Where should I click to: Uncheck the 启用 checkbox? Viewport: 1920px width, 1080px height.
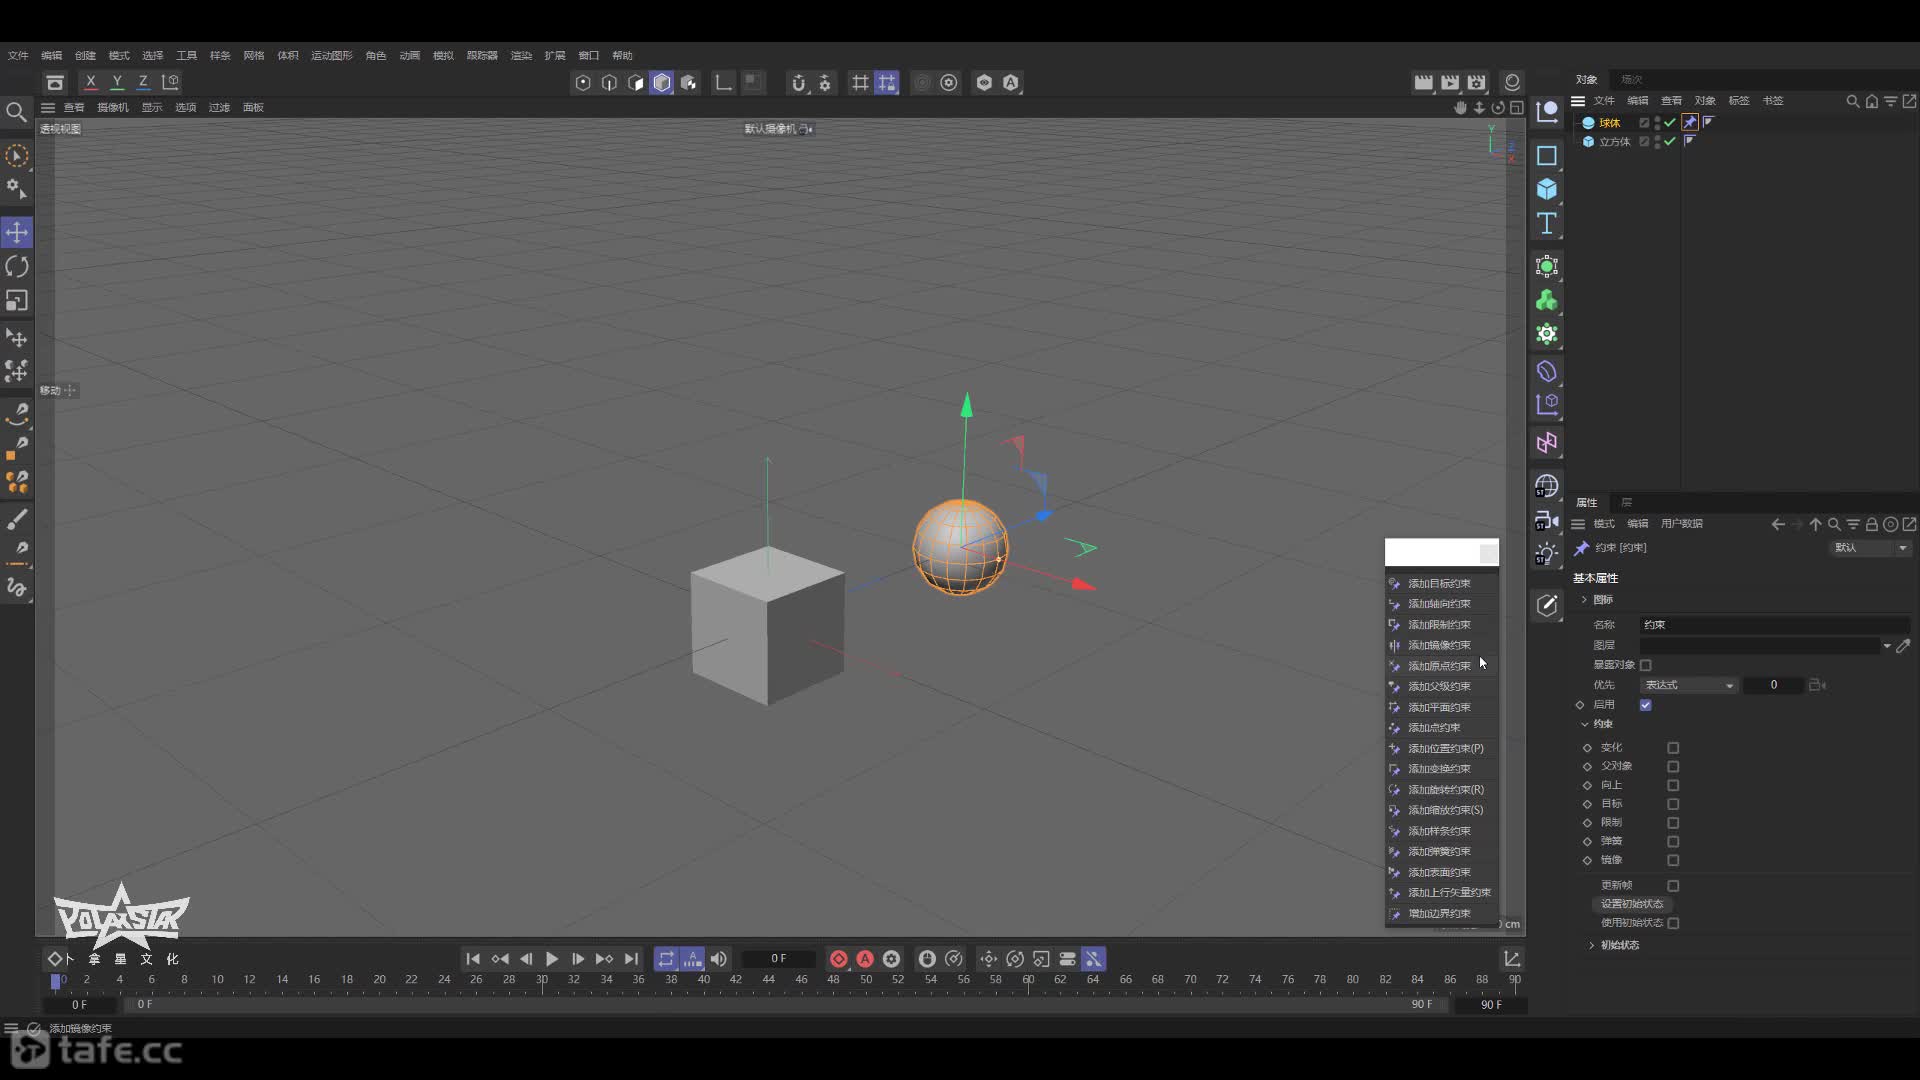coord(1646,705)
